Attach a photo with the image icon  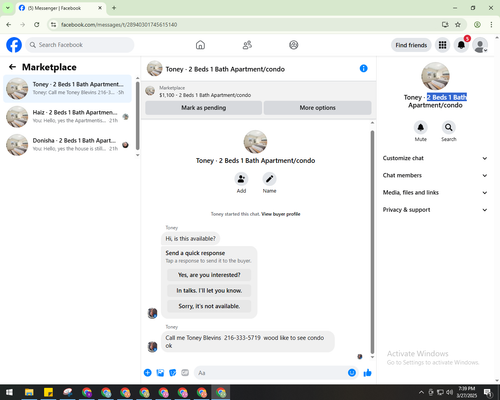pyautogui.click(x=160, y=373)
